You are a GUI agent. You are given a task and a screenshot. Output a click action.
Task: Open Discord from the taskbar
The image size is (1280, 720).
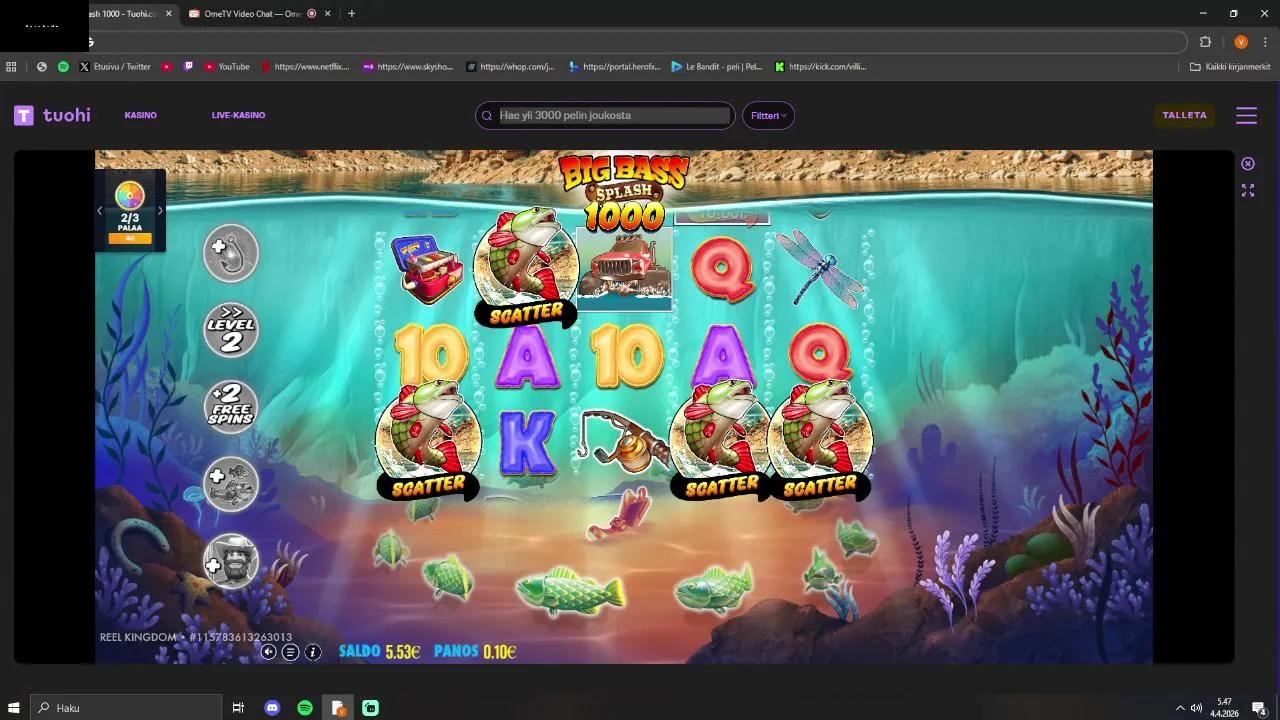(x=272, y=708)
